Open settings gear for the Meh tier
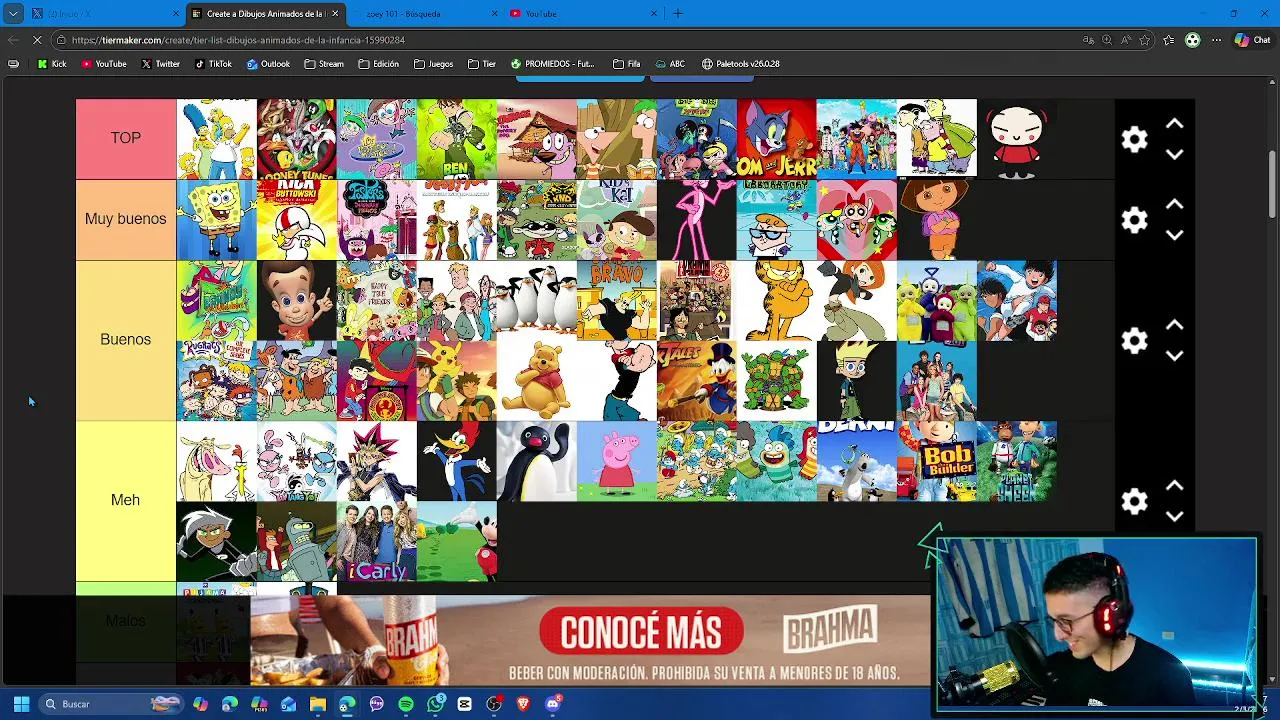Viewport: 1280px width, 720px height. (1134, 501)
